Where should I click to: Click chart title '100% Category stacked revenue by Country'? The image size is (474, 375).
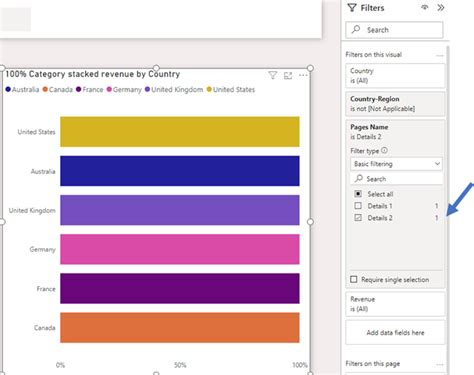(x=93, y=74)
